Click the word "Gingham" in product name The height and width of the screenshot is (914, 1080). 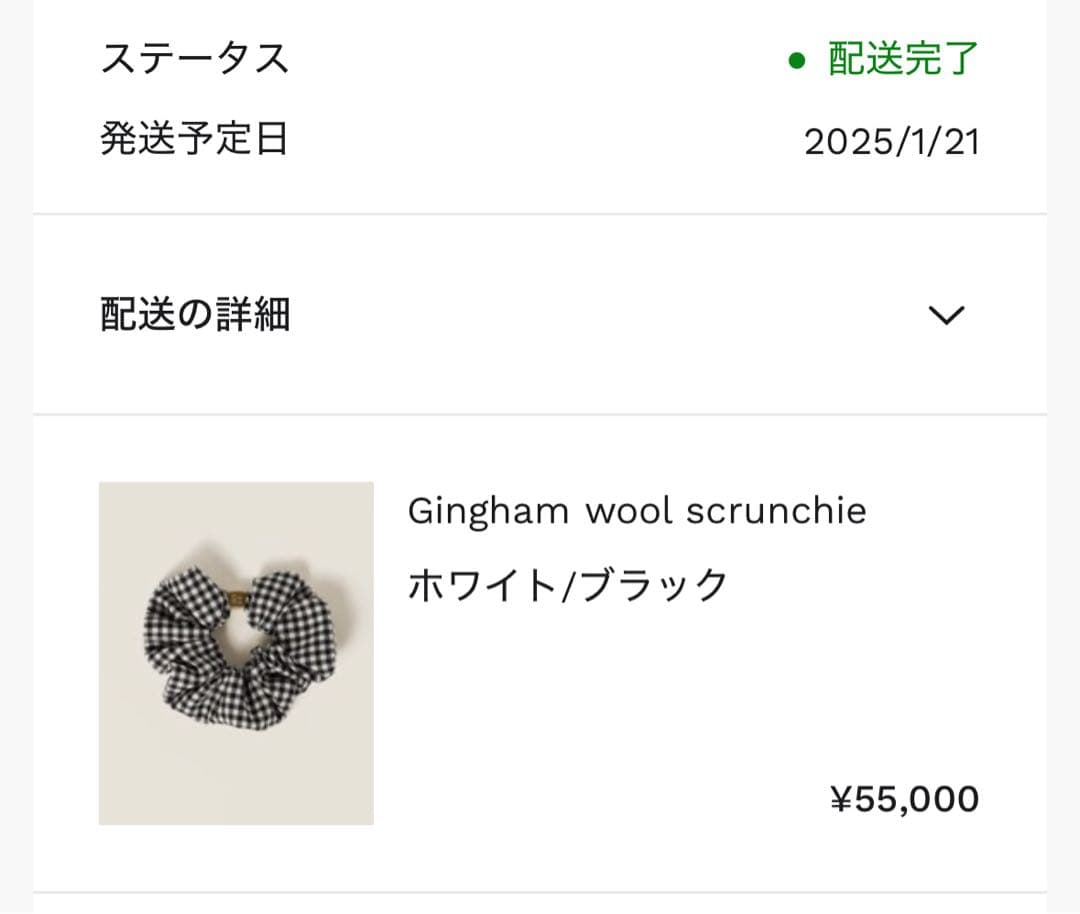point(488,512)
